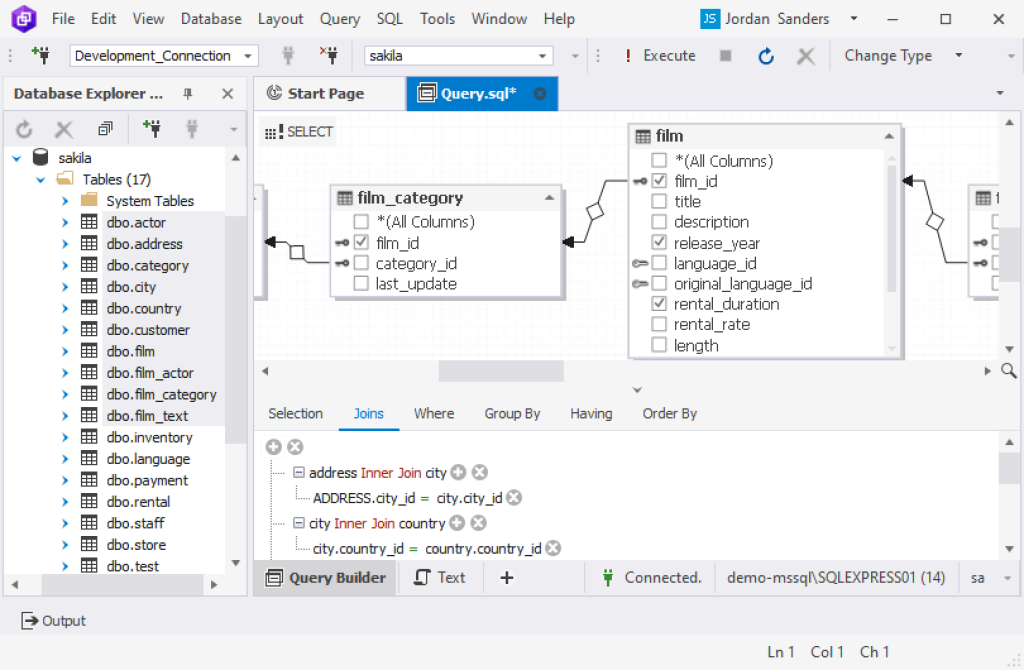
Task: Open the Output panel at the bottom
Action: point(52,620)
